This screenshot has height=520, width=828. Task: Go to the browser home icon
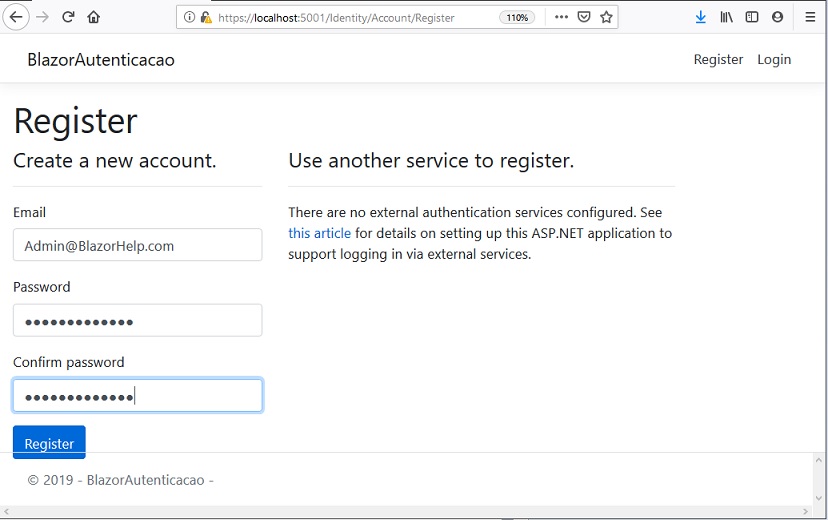pos(94,17)
